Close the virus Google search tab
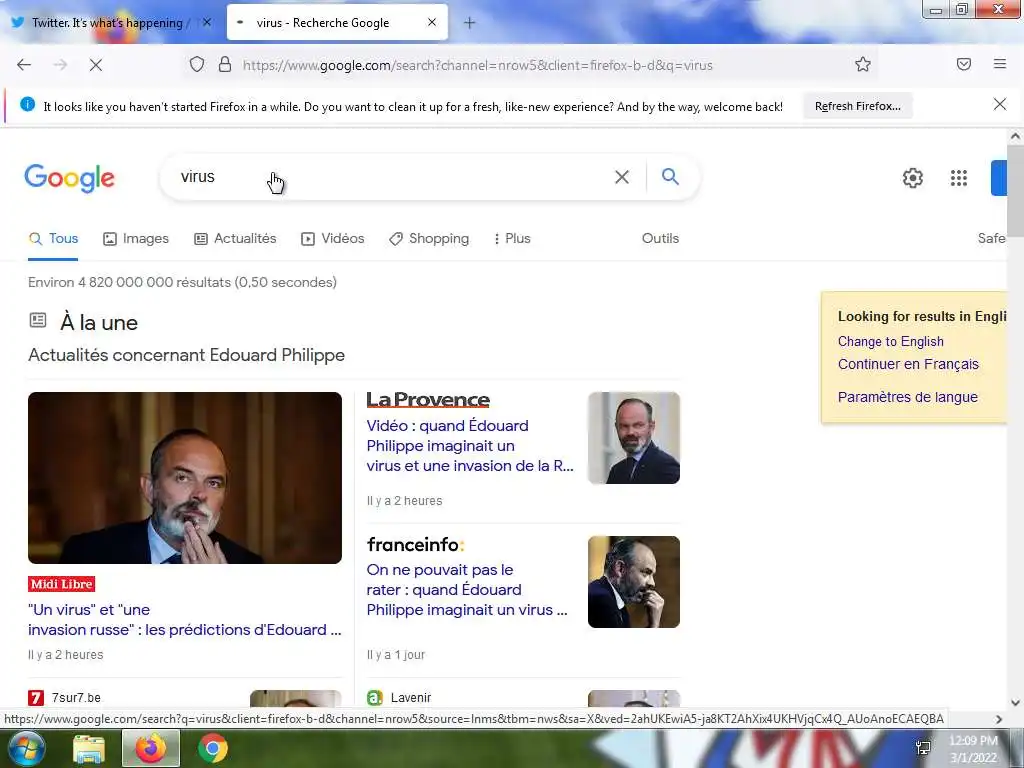Image resolution: width=1024 pixels, height=768 pixels. [x=432, y=22]
